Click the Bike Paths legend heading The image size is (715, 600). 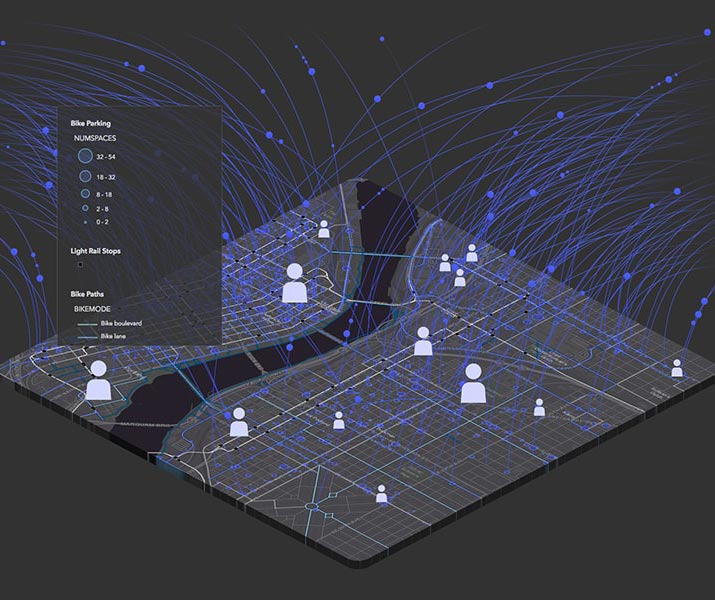pyautogui.click(x=89, y=295)
